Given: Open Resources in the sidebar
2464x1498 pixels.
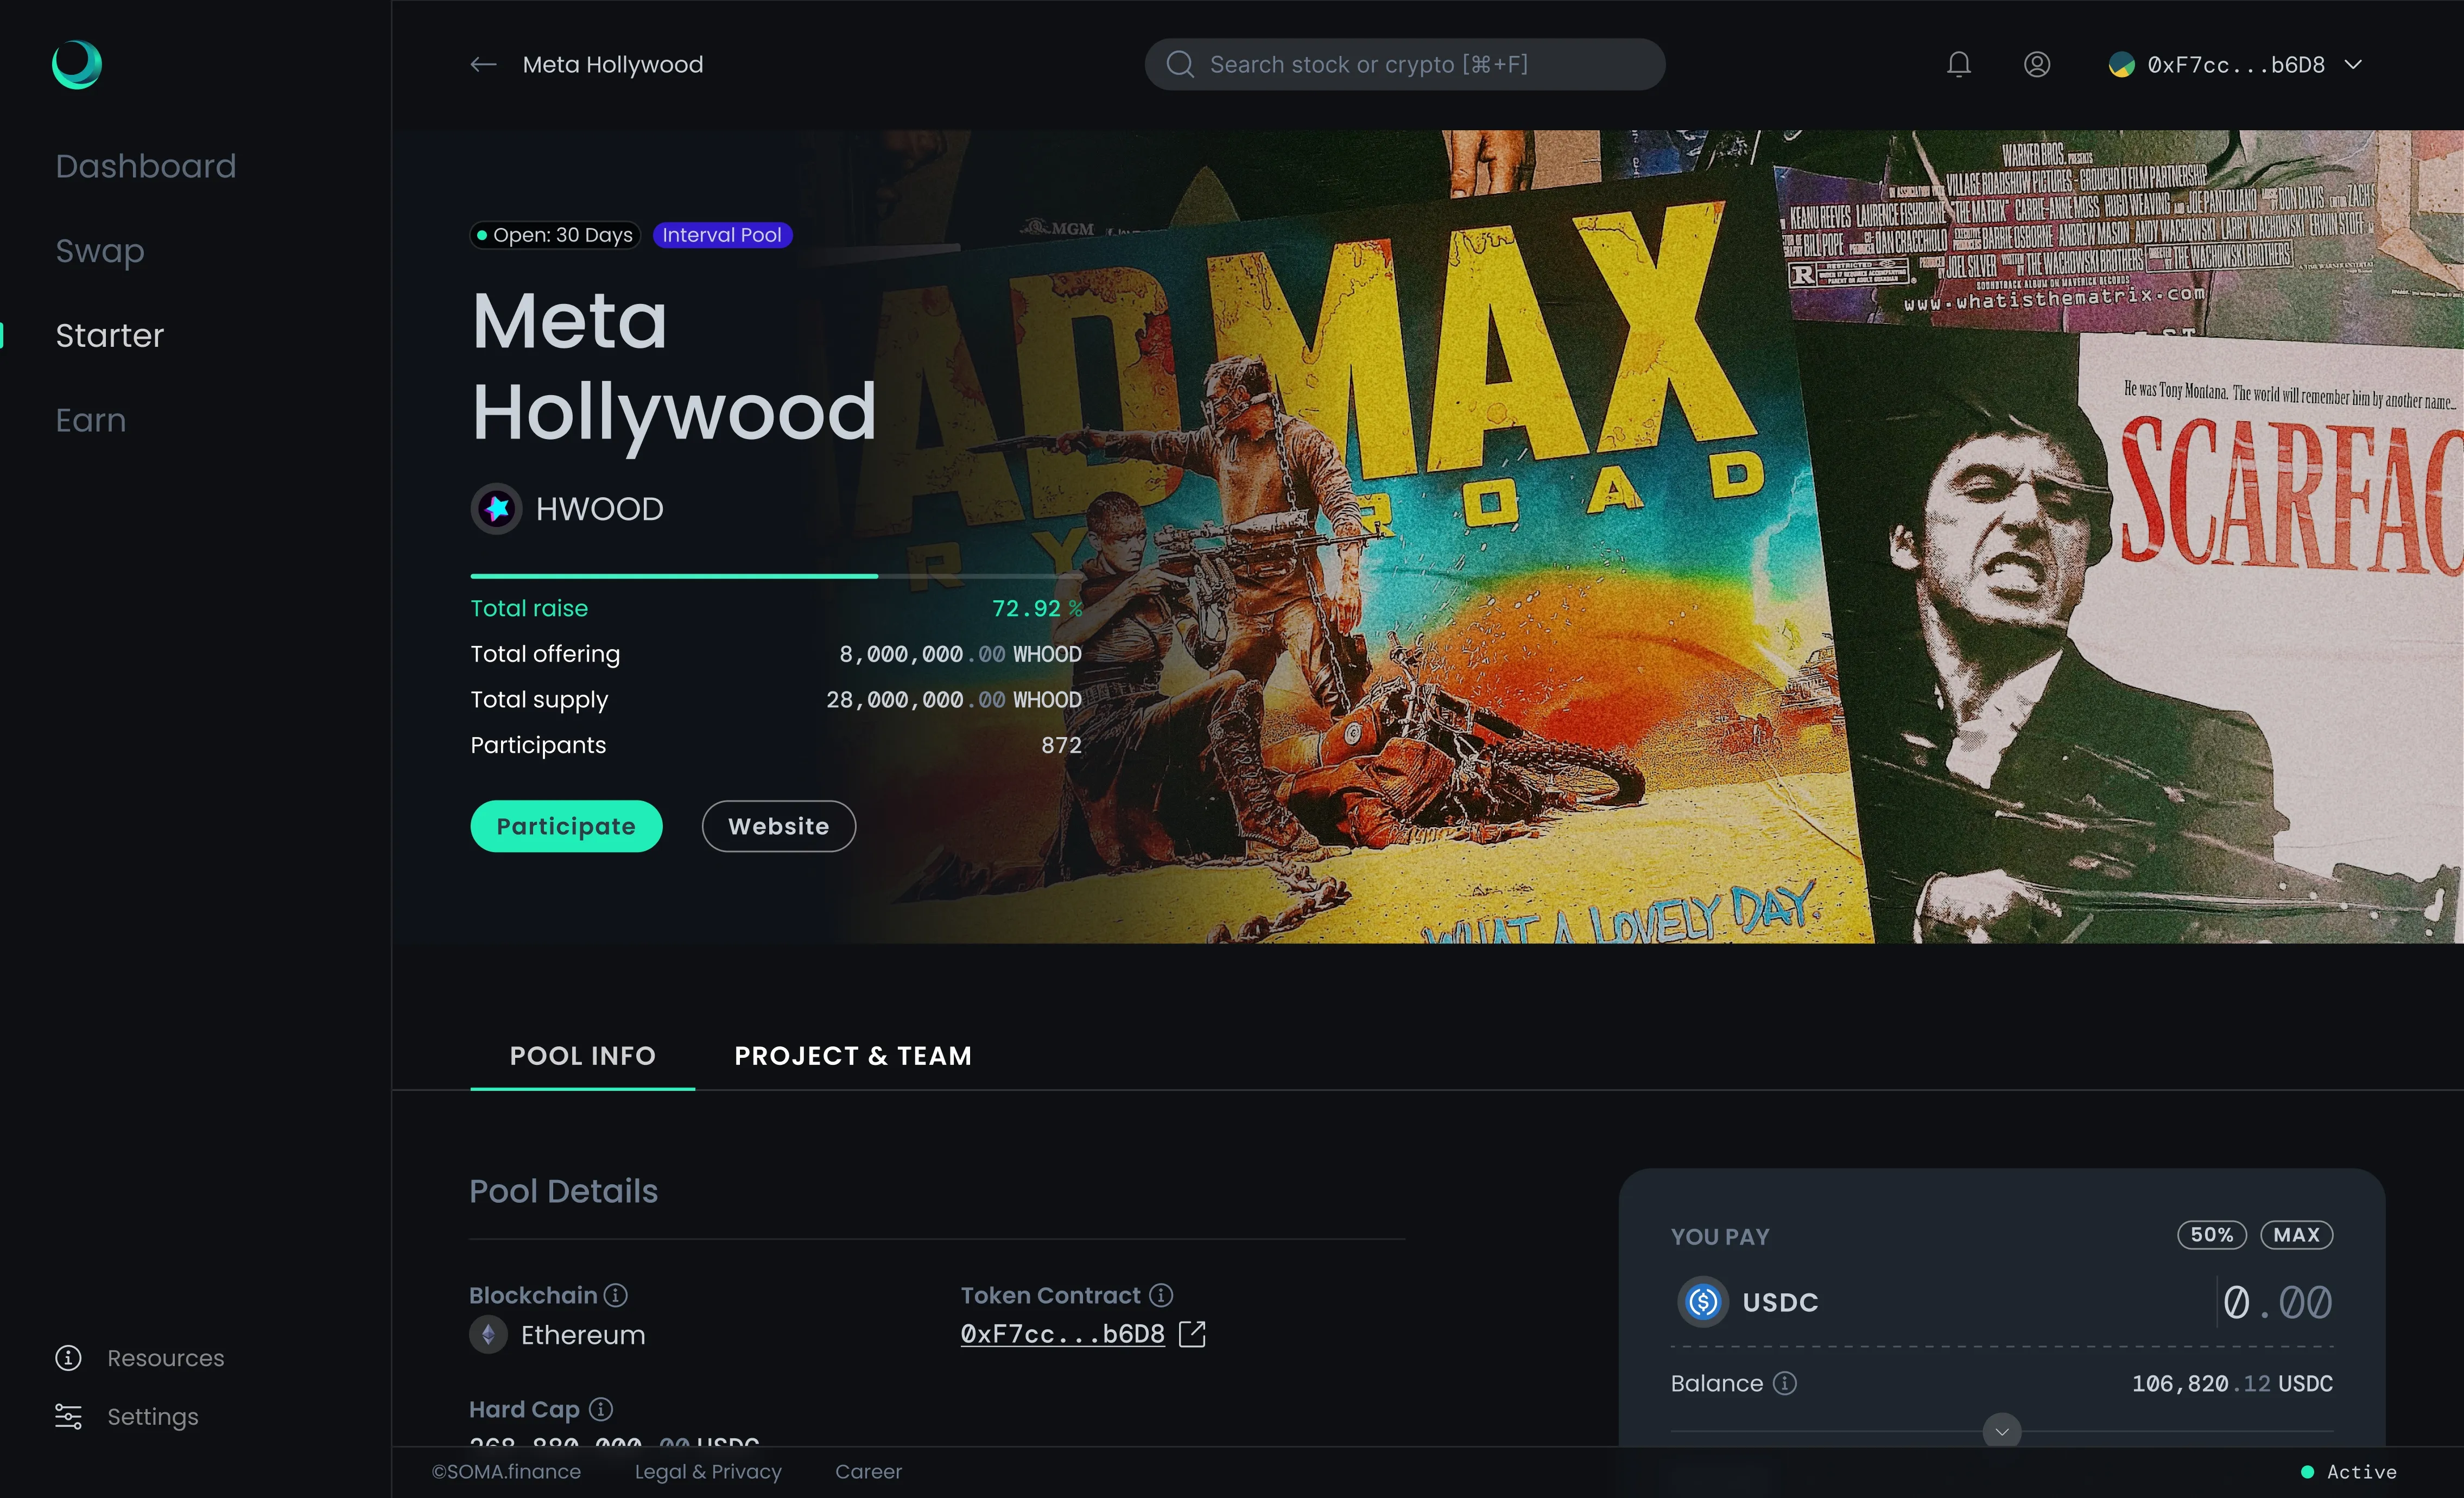Looking at the screenshot, I should 166,1358.
